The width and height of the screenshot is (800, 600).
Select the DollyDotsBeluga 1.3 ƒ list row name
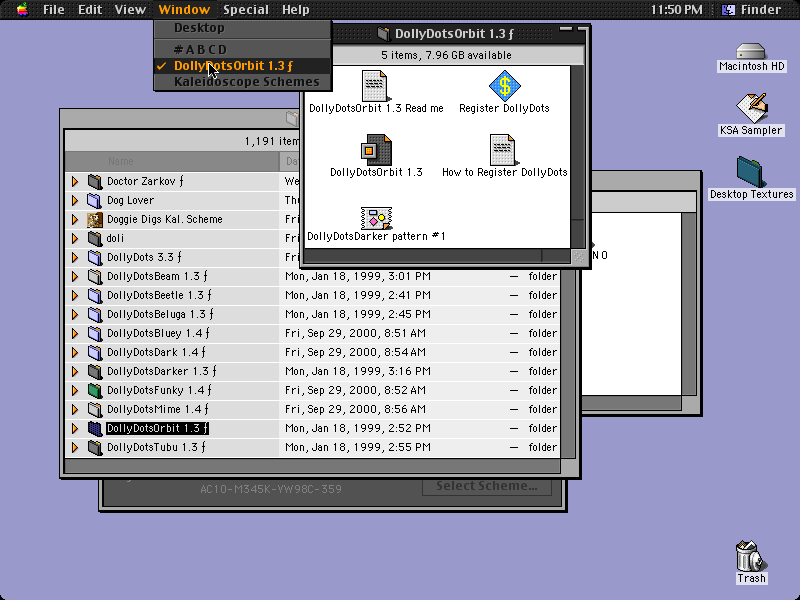pyautogui.click(x=160, y=314)
